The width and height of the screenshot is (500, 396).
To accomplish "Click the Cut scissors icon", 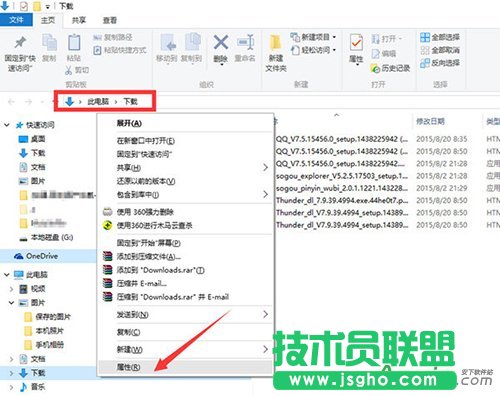I will pyautogui.click(x=68, y=70).
